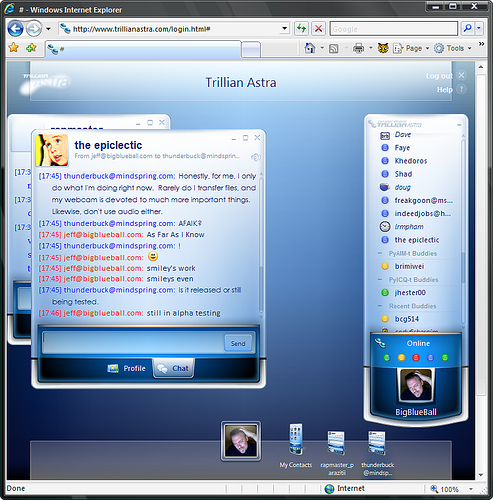The image size is (493, 500).
Task: Click the Internet zone globe icon
Action: point(329,489)
